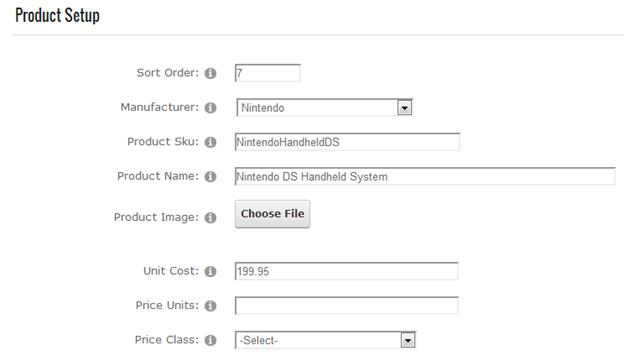This screenshot has width=624, height=361.
Task: Click the Product Setup heading
Action: pos(57,16)
